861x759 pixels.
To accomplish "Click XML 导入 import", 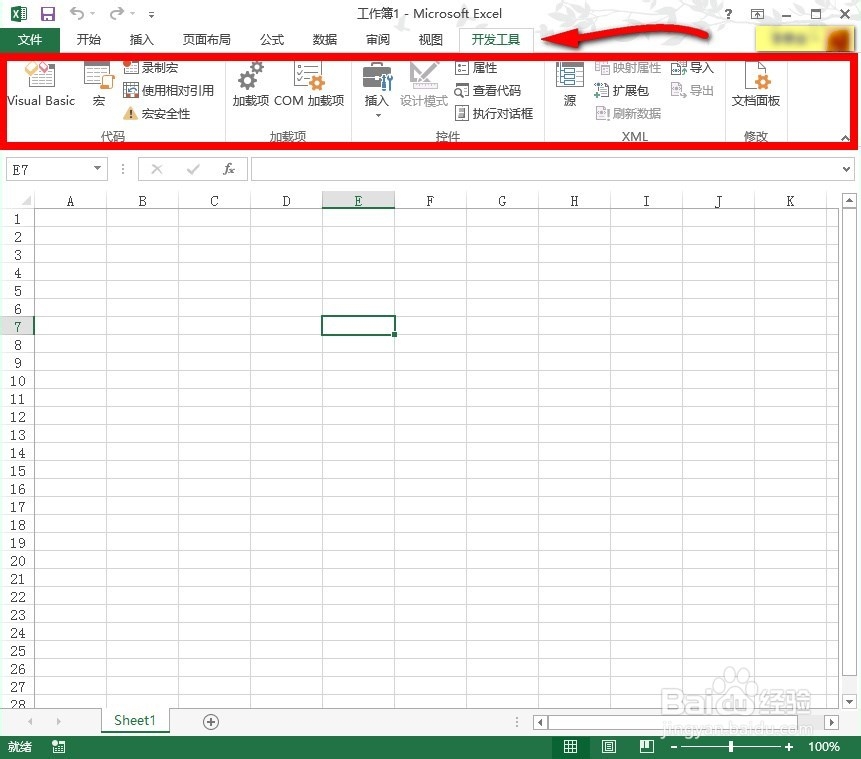I will click(x=692, y=68).
